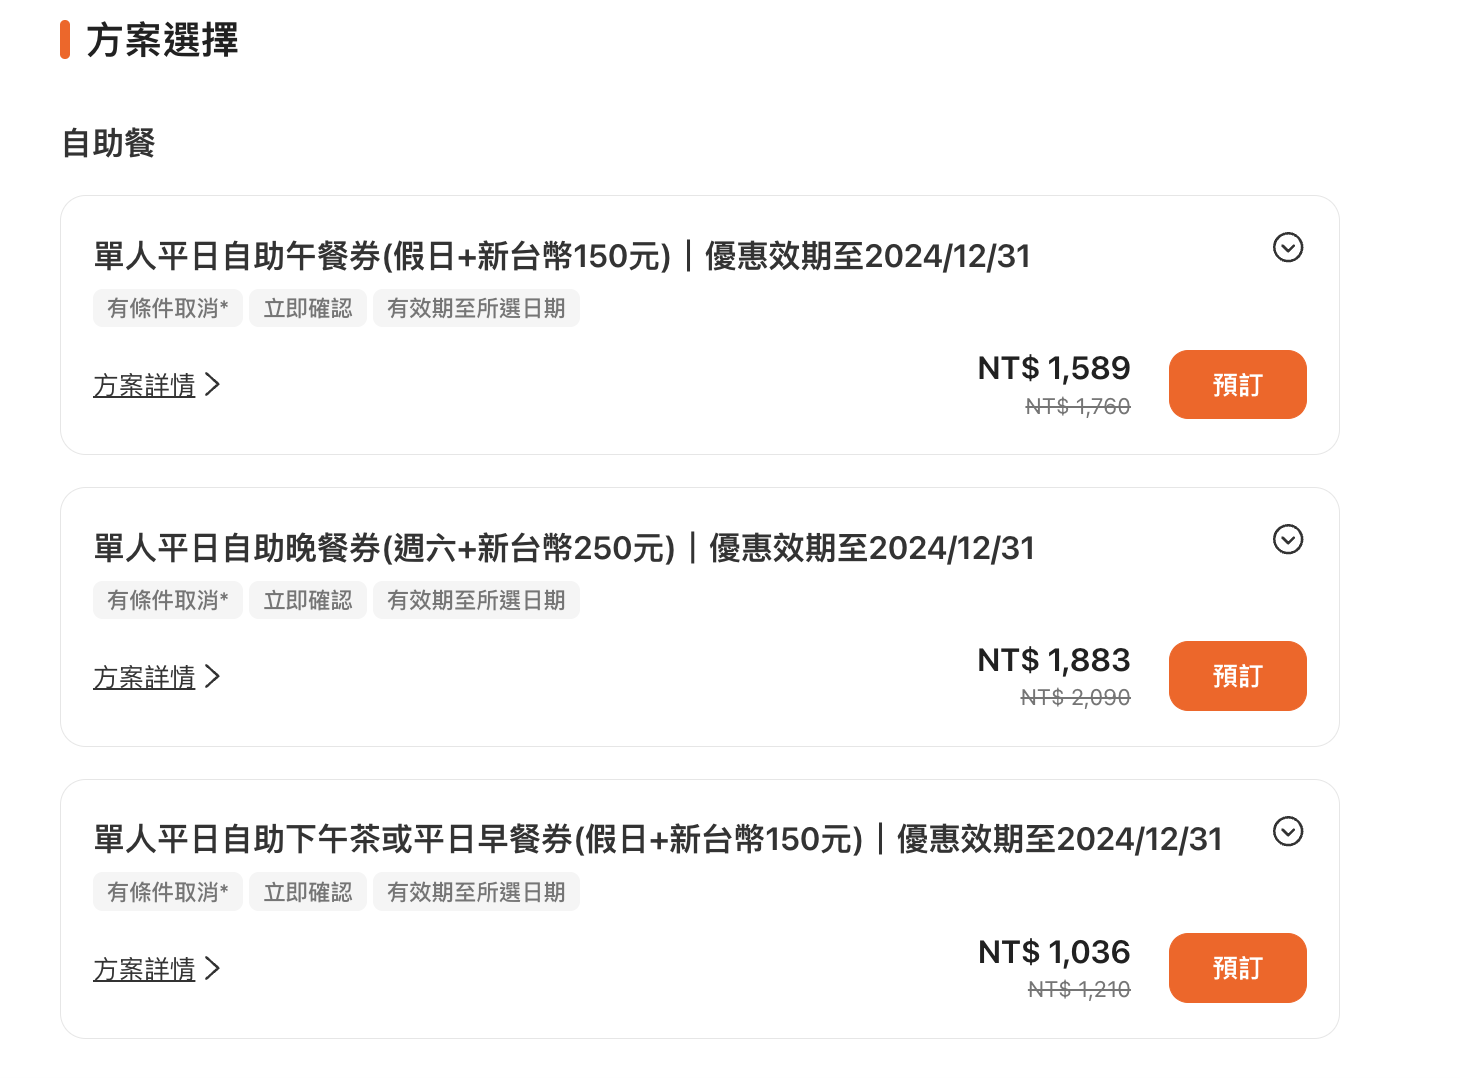Click 有條件取消 tag on the lunch voucher

[168, 308]
